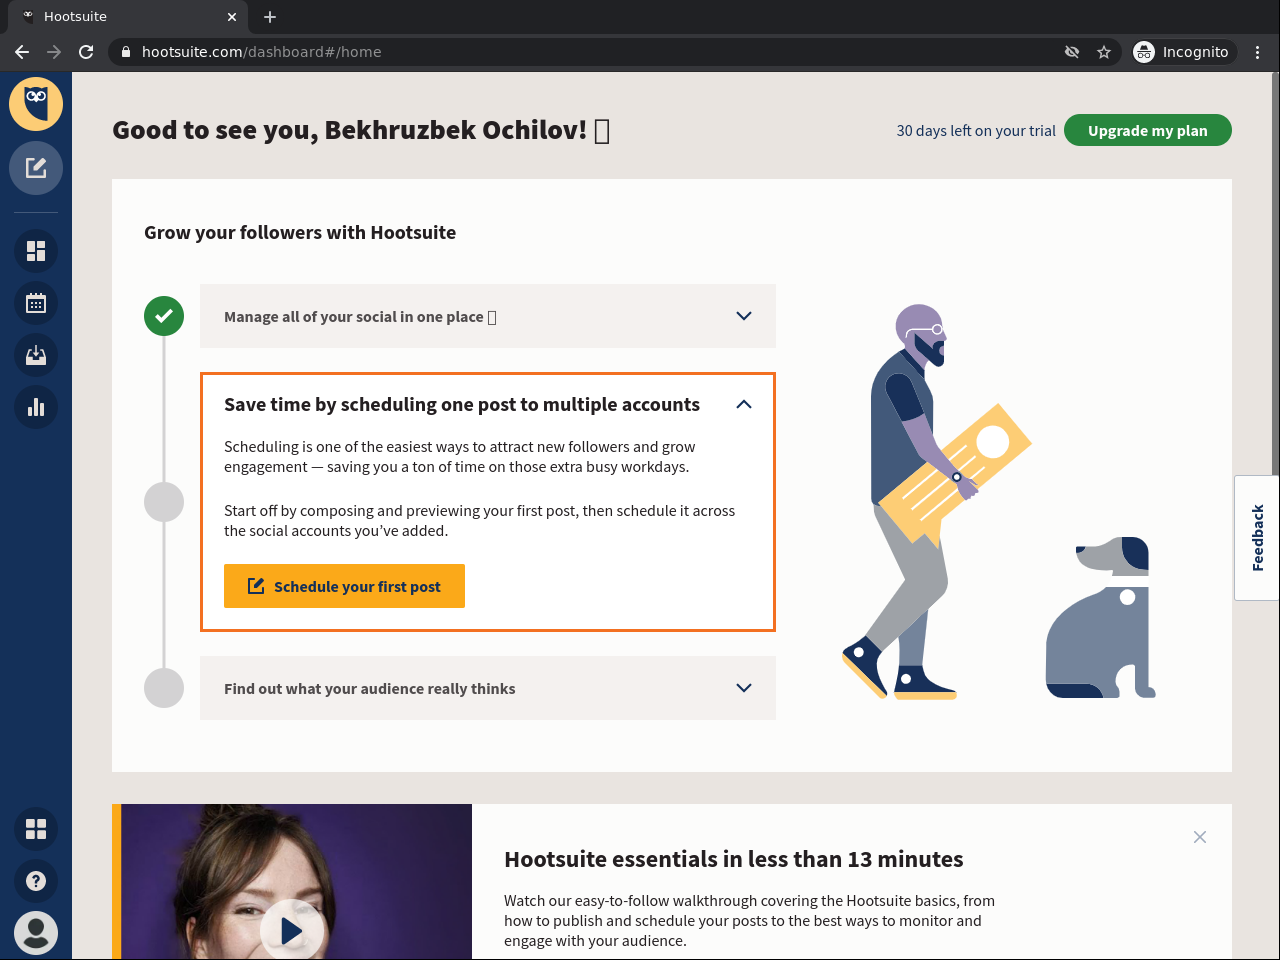This screenshot has height=960, width=1280.
Task: Go forward using browser forward arrow
Action: [54, 52]
